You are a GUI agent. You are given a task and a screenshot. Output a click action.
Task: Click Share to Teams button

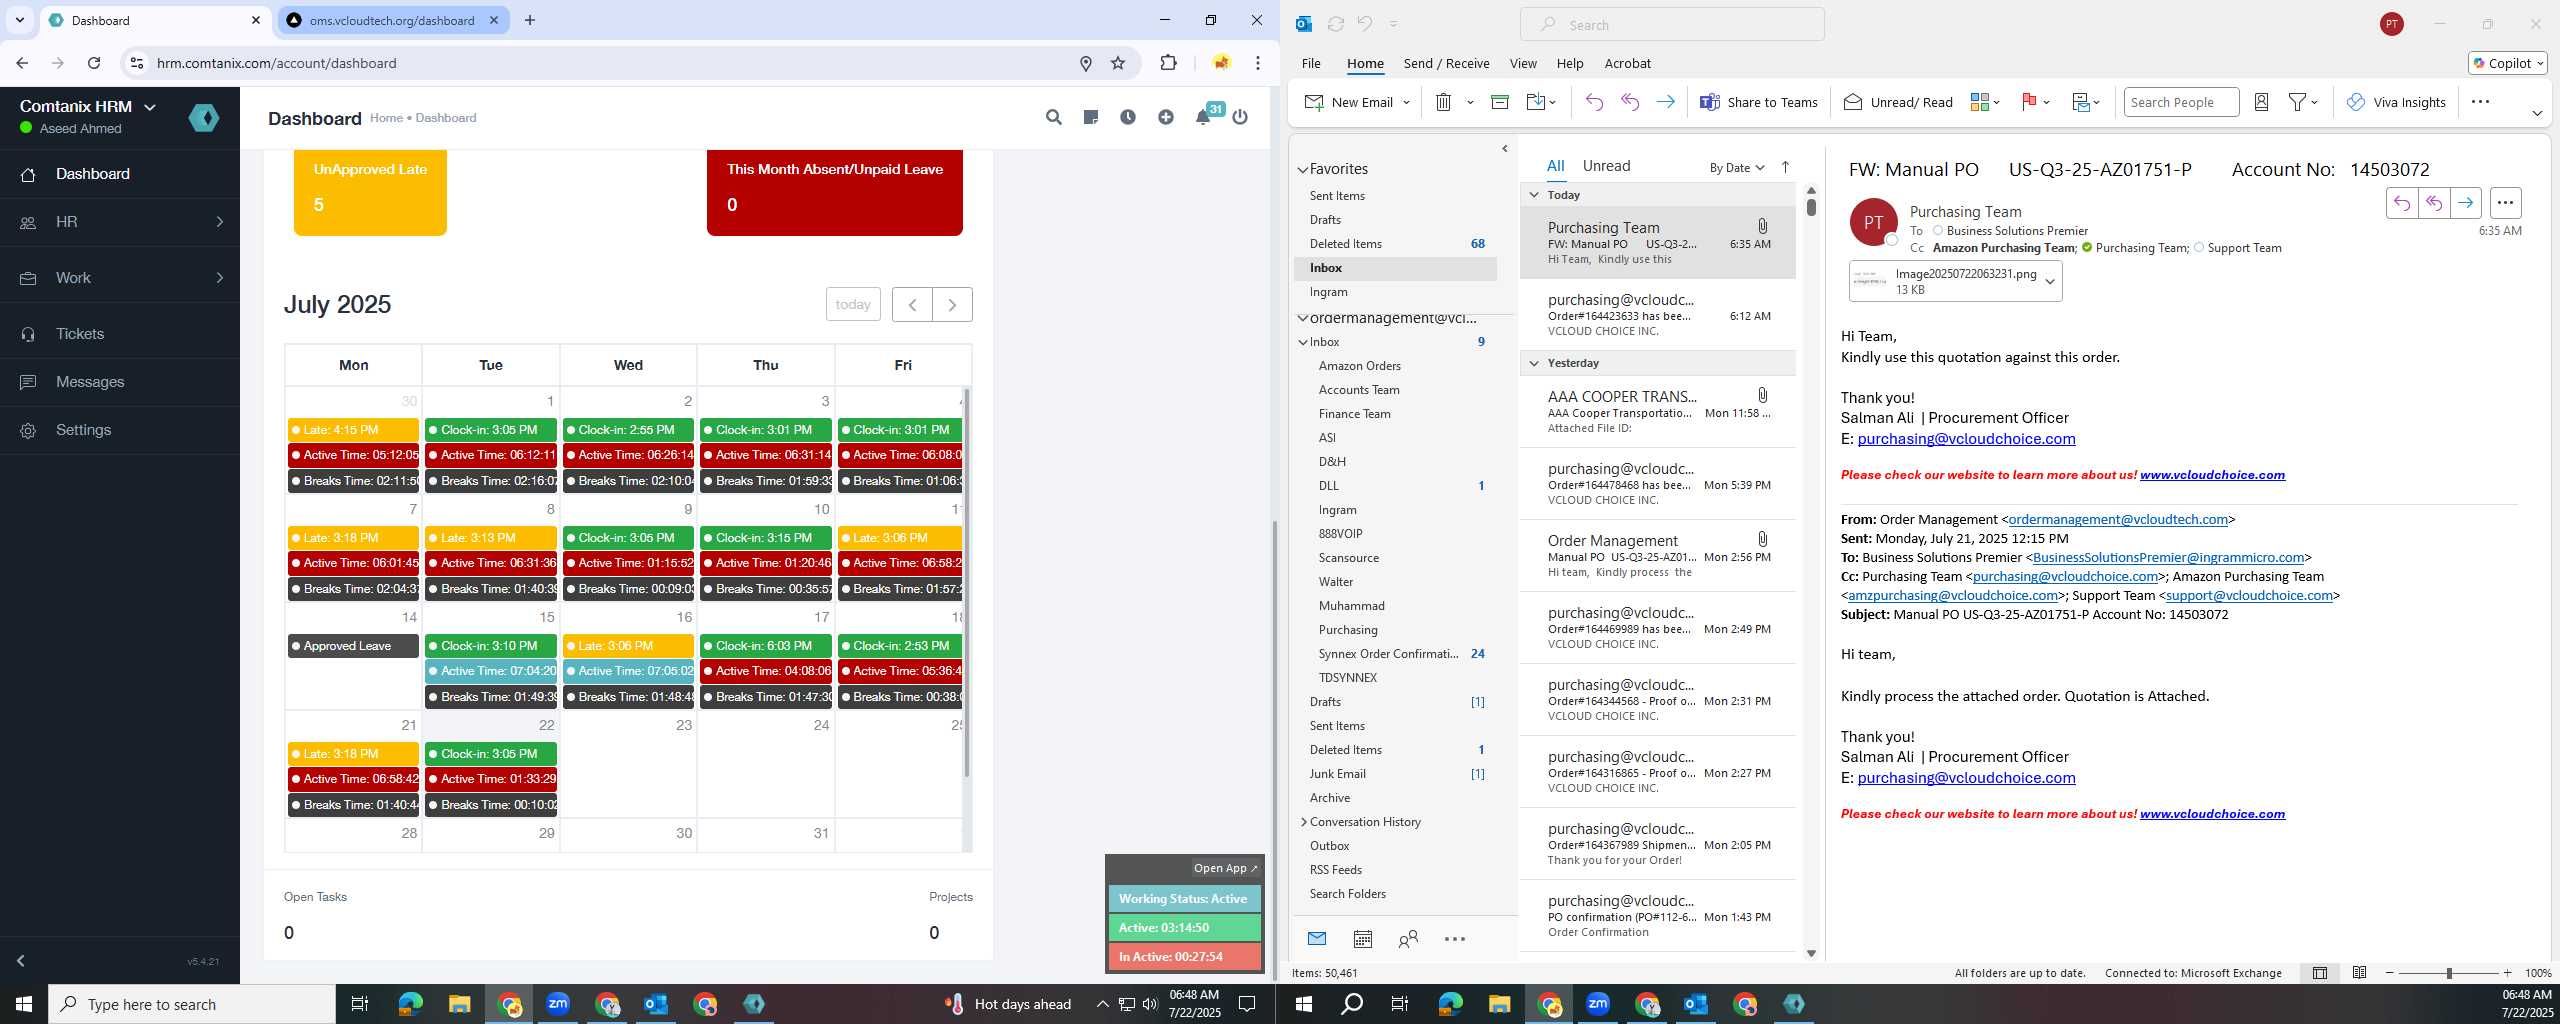(1759, 102)
